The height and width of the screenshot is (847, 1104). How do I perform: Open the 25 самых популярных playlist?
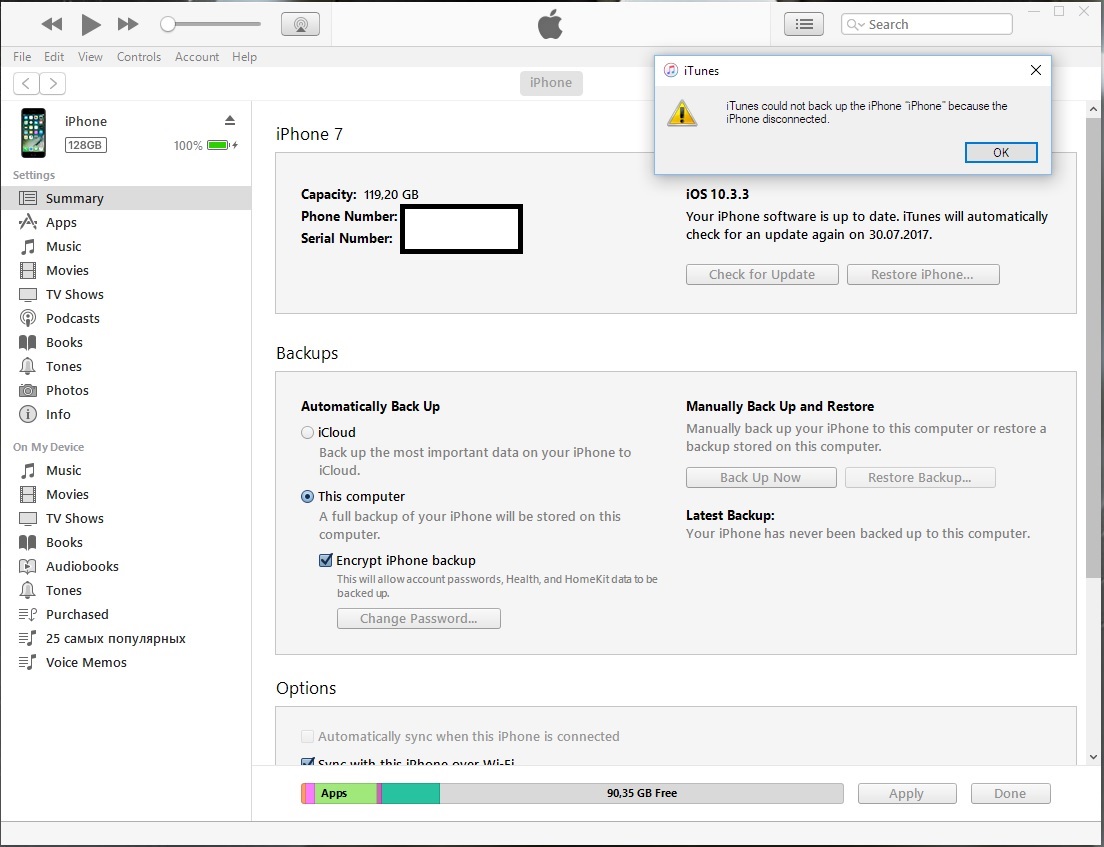(x=115, y=639)
